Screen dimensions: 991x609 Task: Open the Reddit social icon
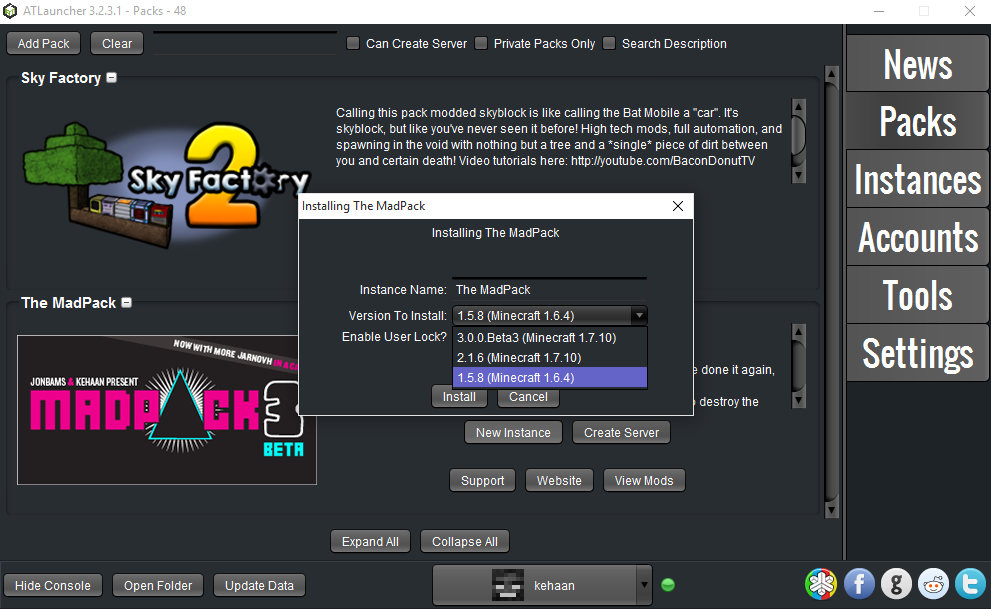(x=933, y=583)
